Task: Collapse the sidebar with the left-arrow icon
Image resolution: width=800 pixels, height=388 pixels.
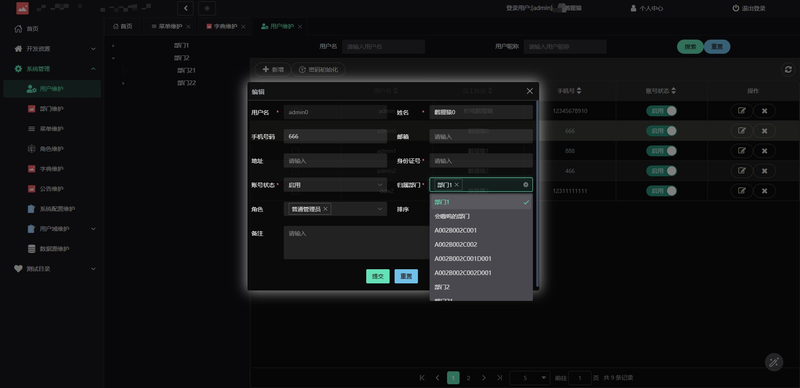Action: click(186, 8)
